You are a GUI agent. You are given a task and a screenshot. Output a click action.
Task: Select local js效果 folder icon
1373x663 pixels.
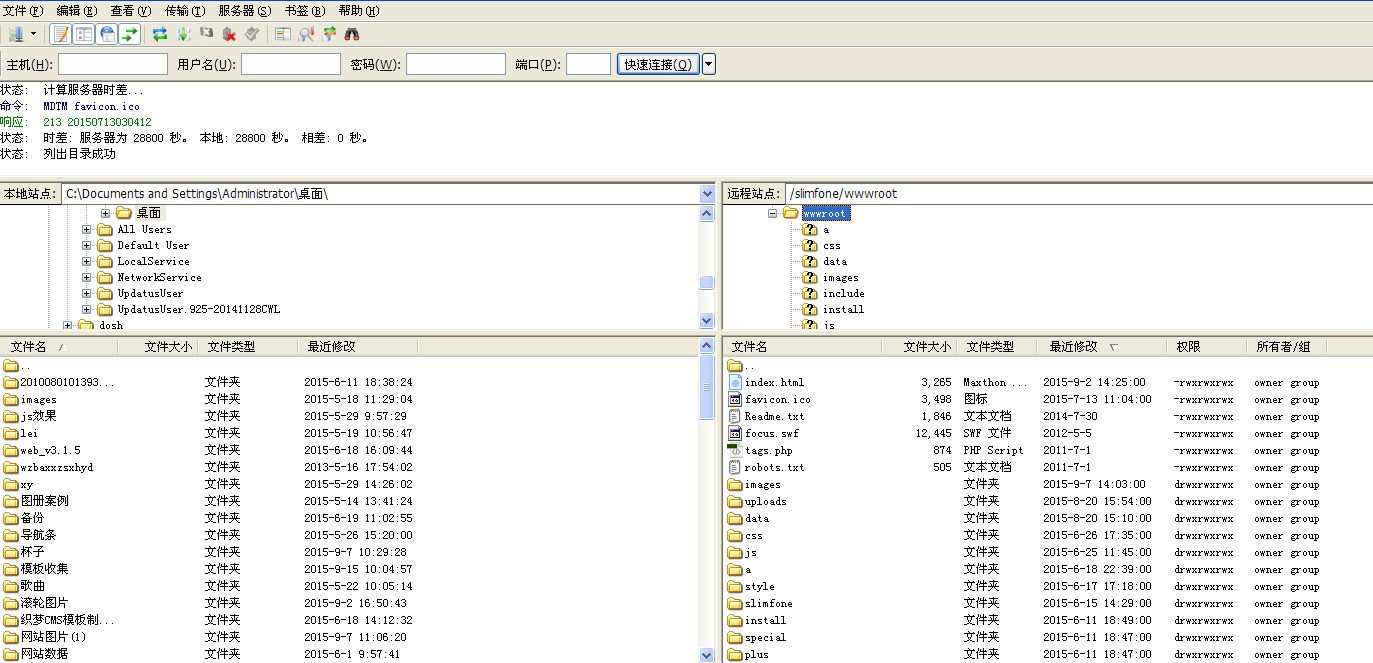pos(11,416)
